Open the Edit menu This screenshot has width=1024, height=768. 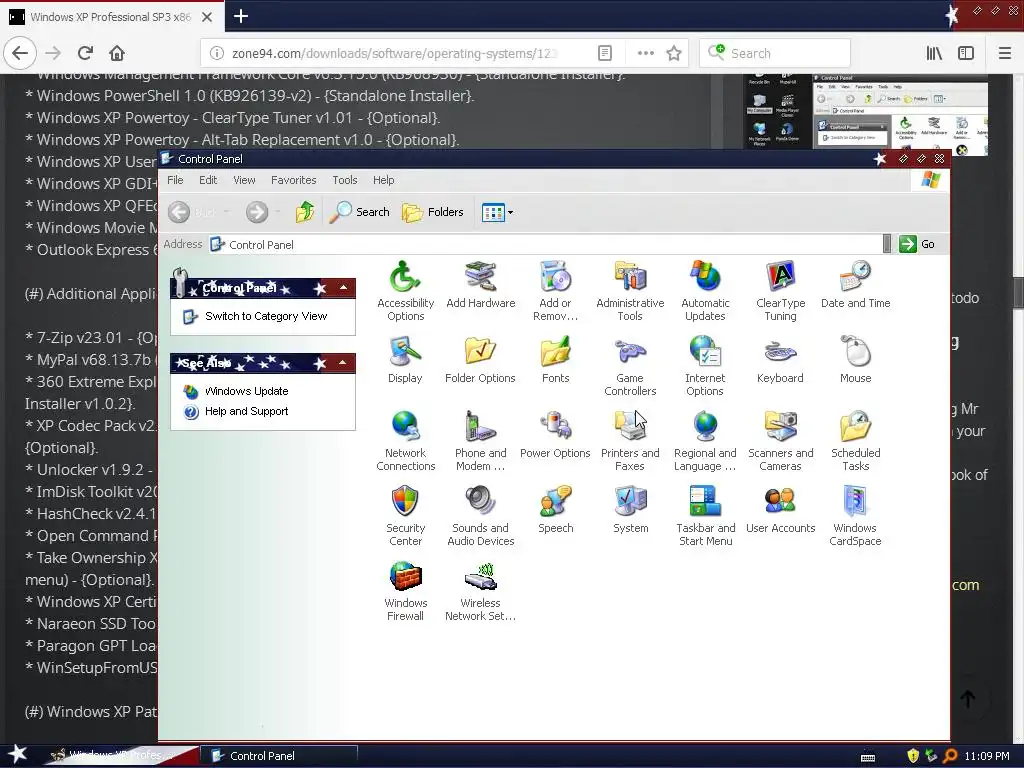[208, 180]
